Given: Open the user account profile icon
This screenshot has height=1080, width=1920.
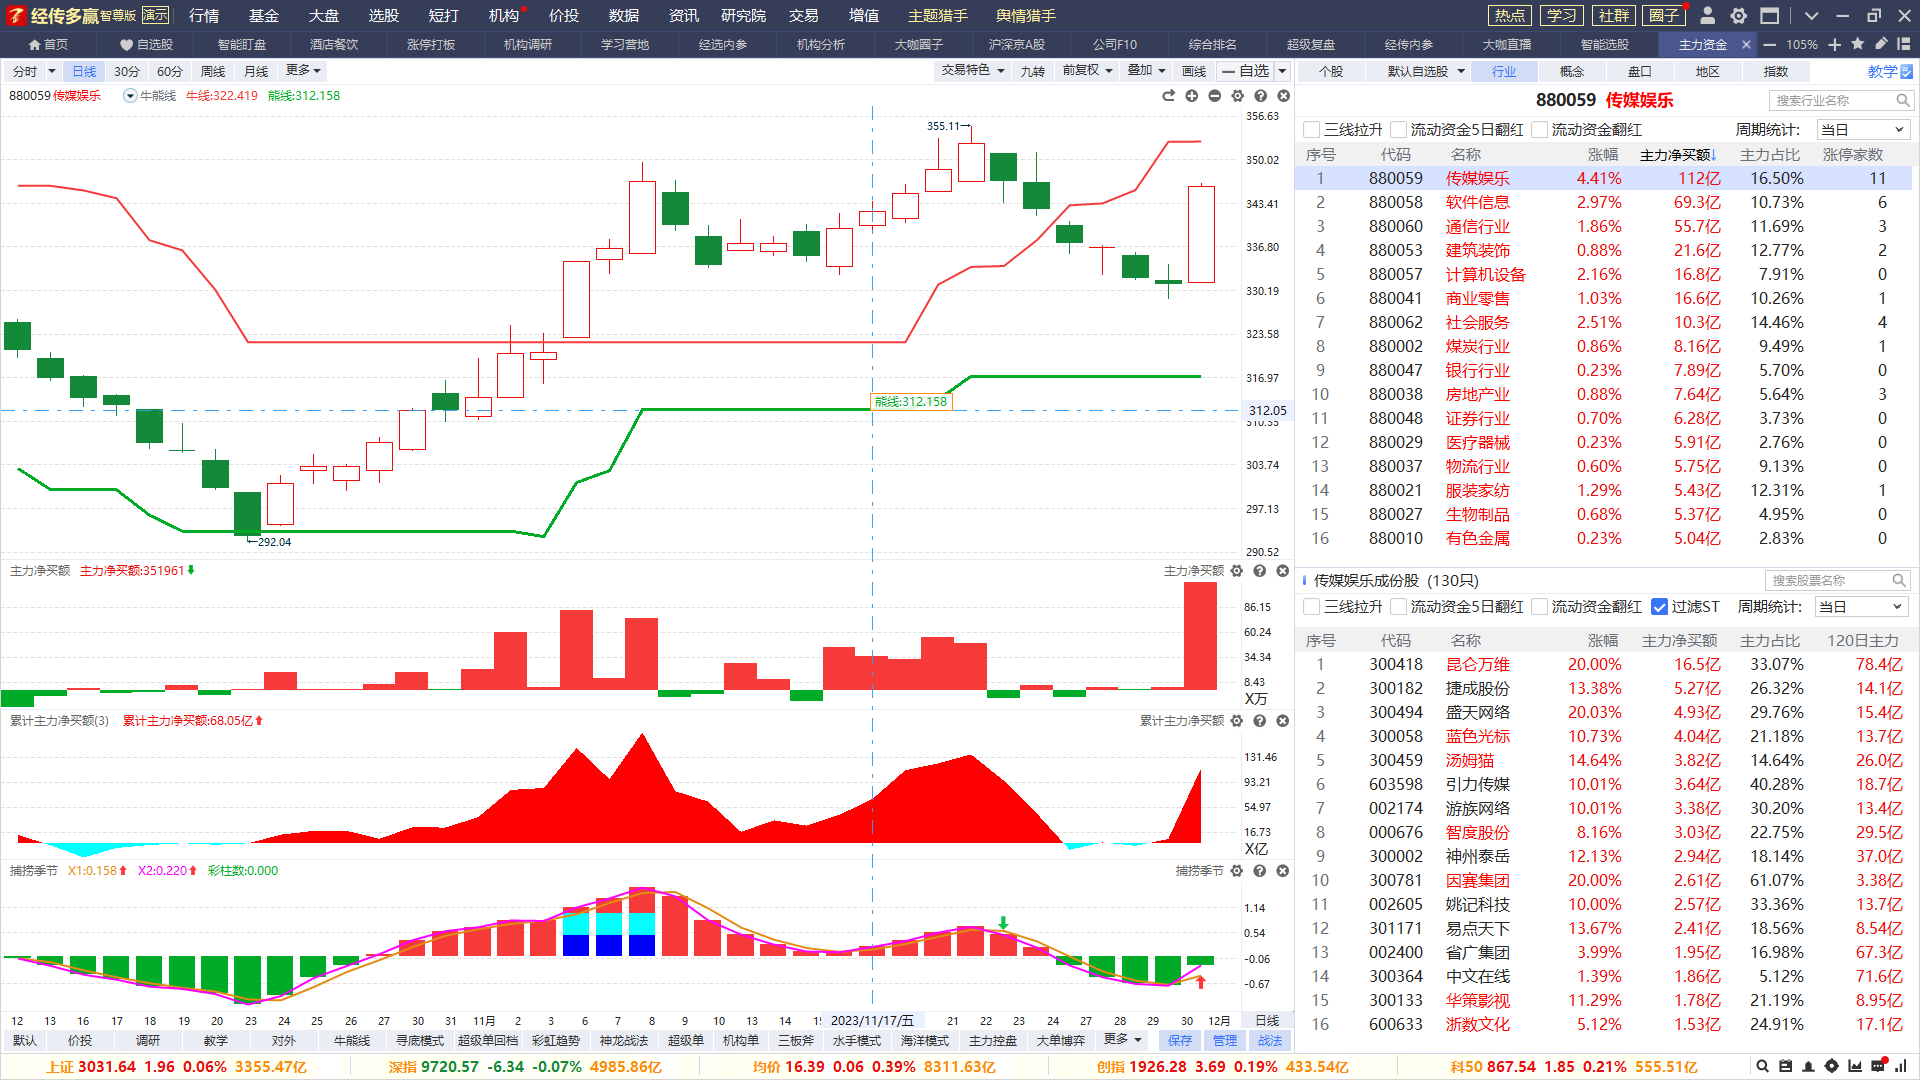Looking at the screenshot, I should click(1708, 16).
